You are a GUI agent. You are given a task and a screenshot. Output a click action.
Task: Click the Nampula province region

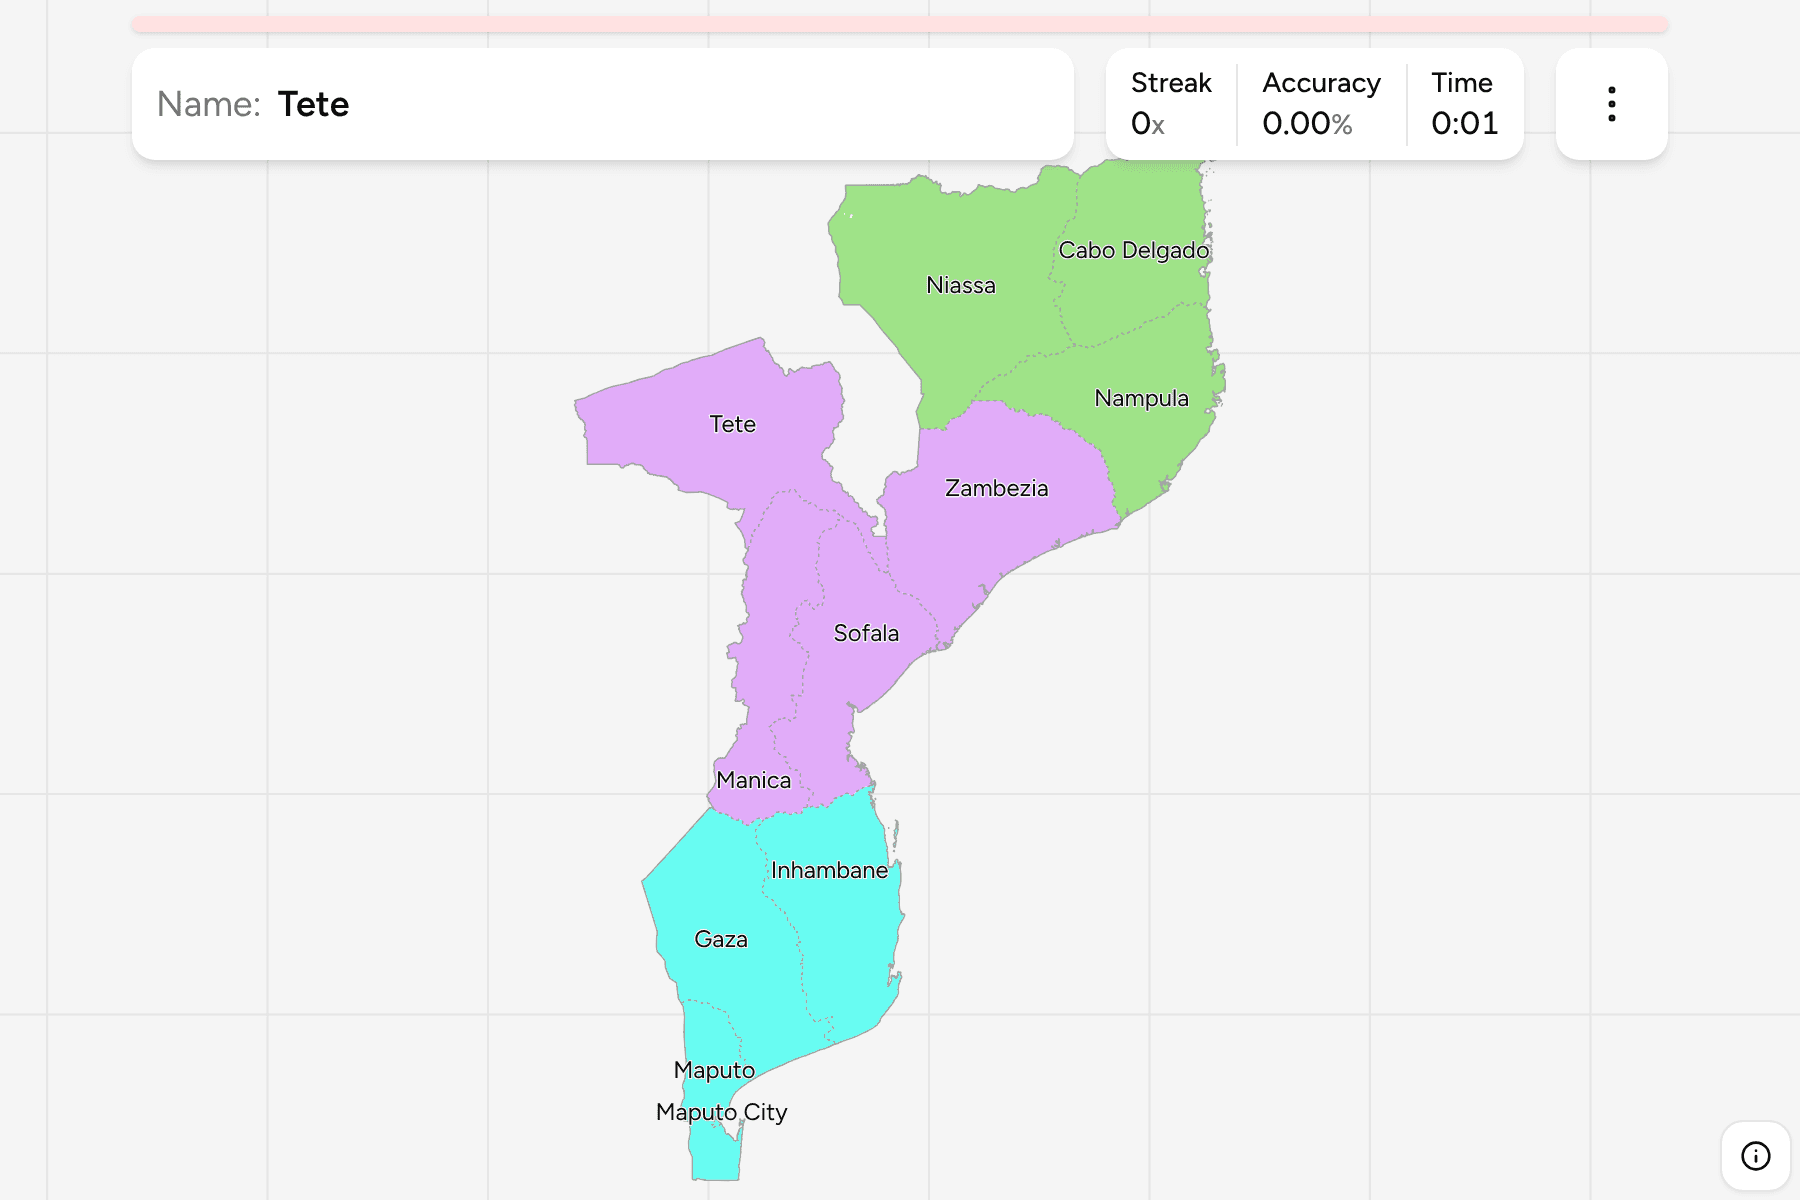1141,398
